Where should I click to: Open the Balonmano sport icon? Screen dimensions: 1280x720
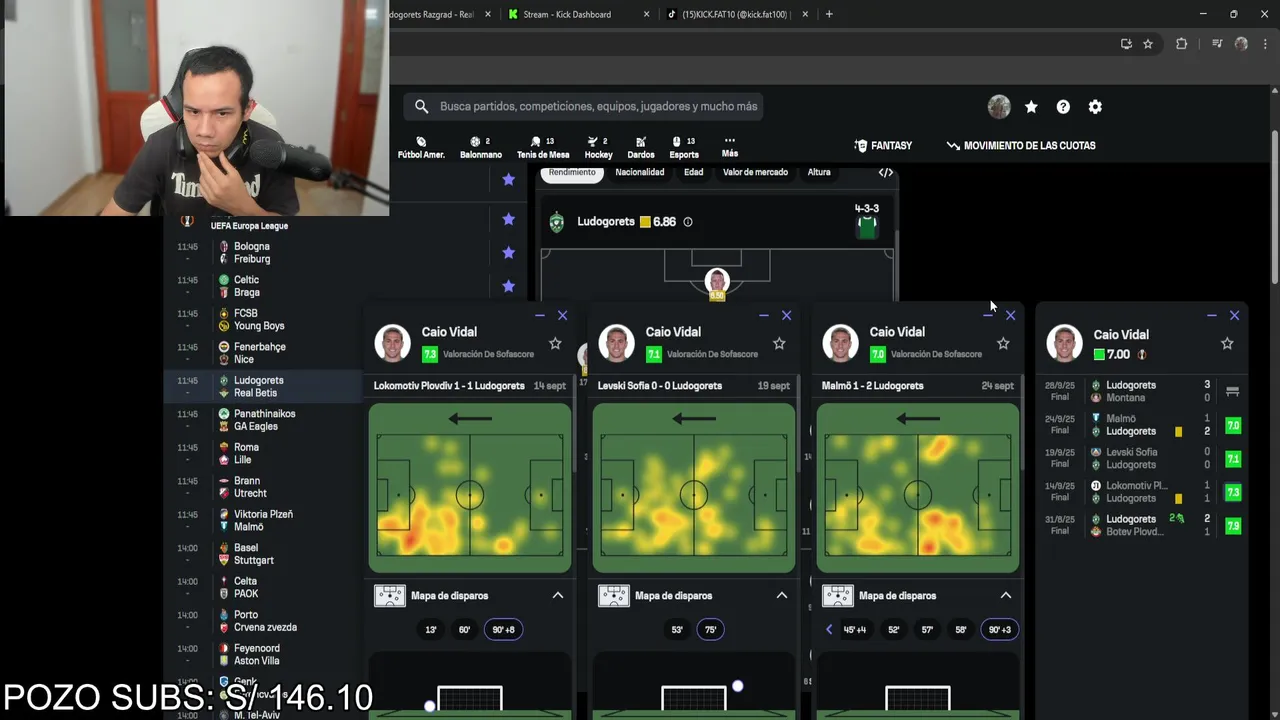481,147
